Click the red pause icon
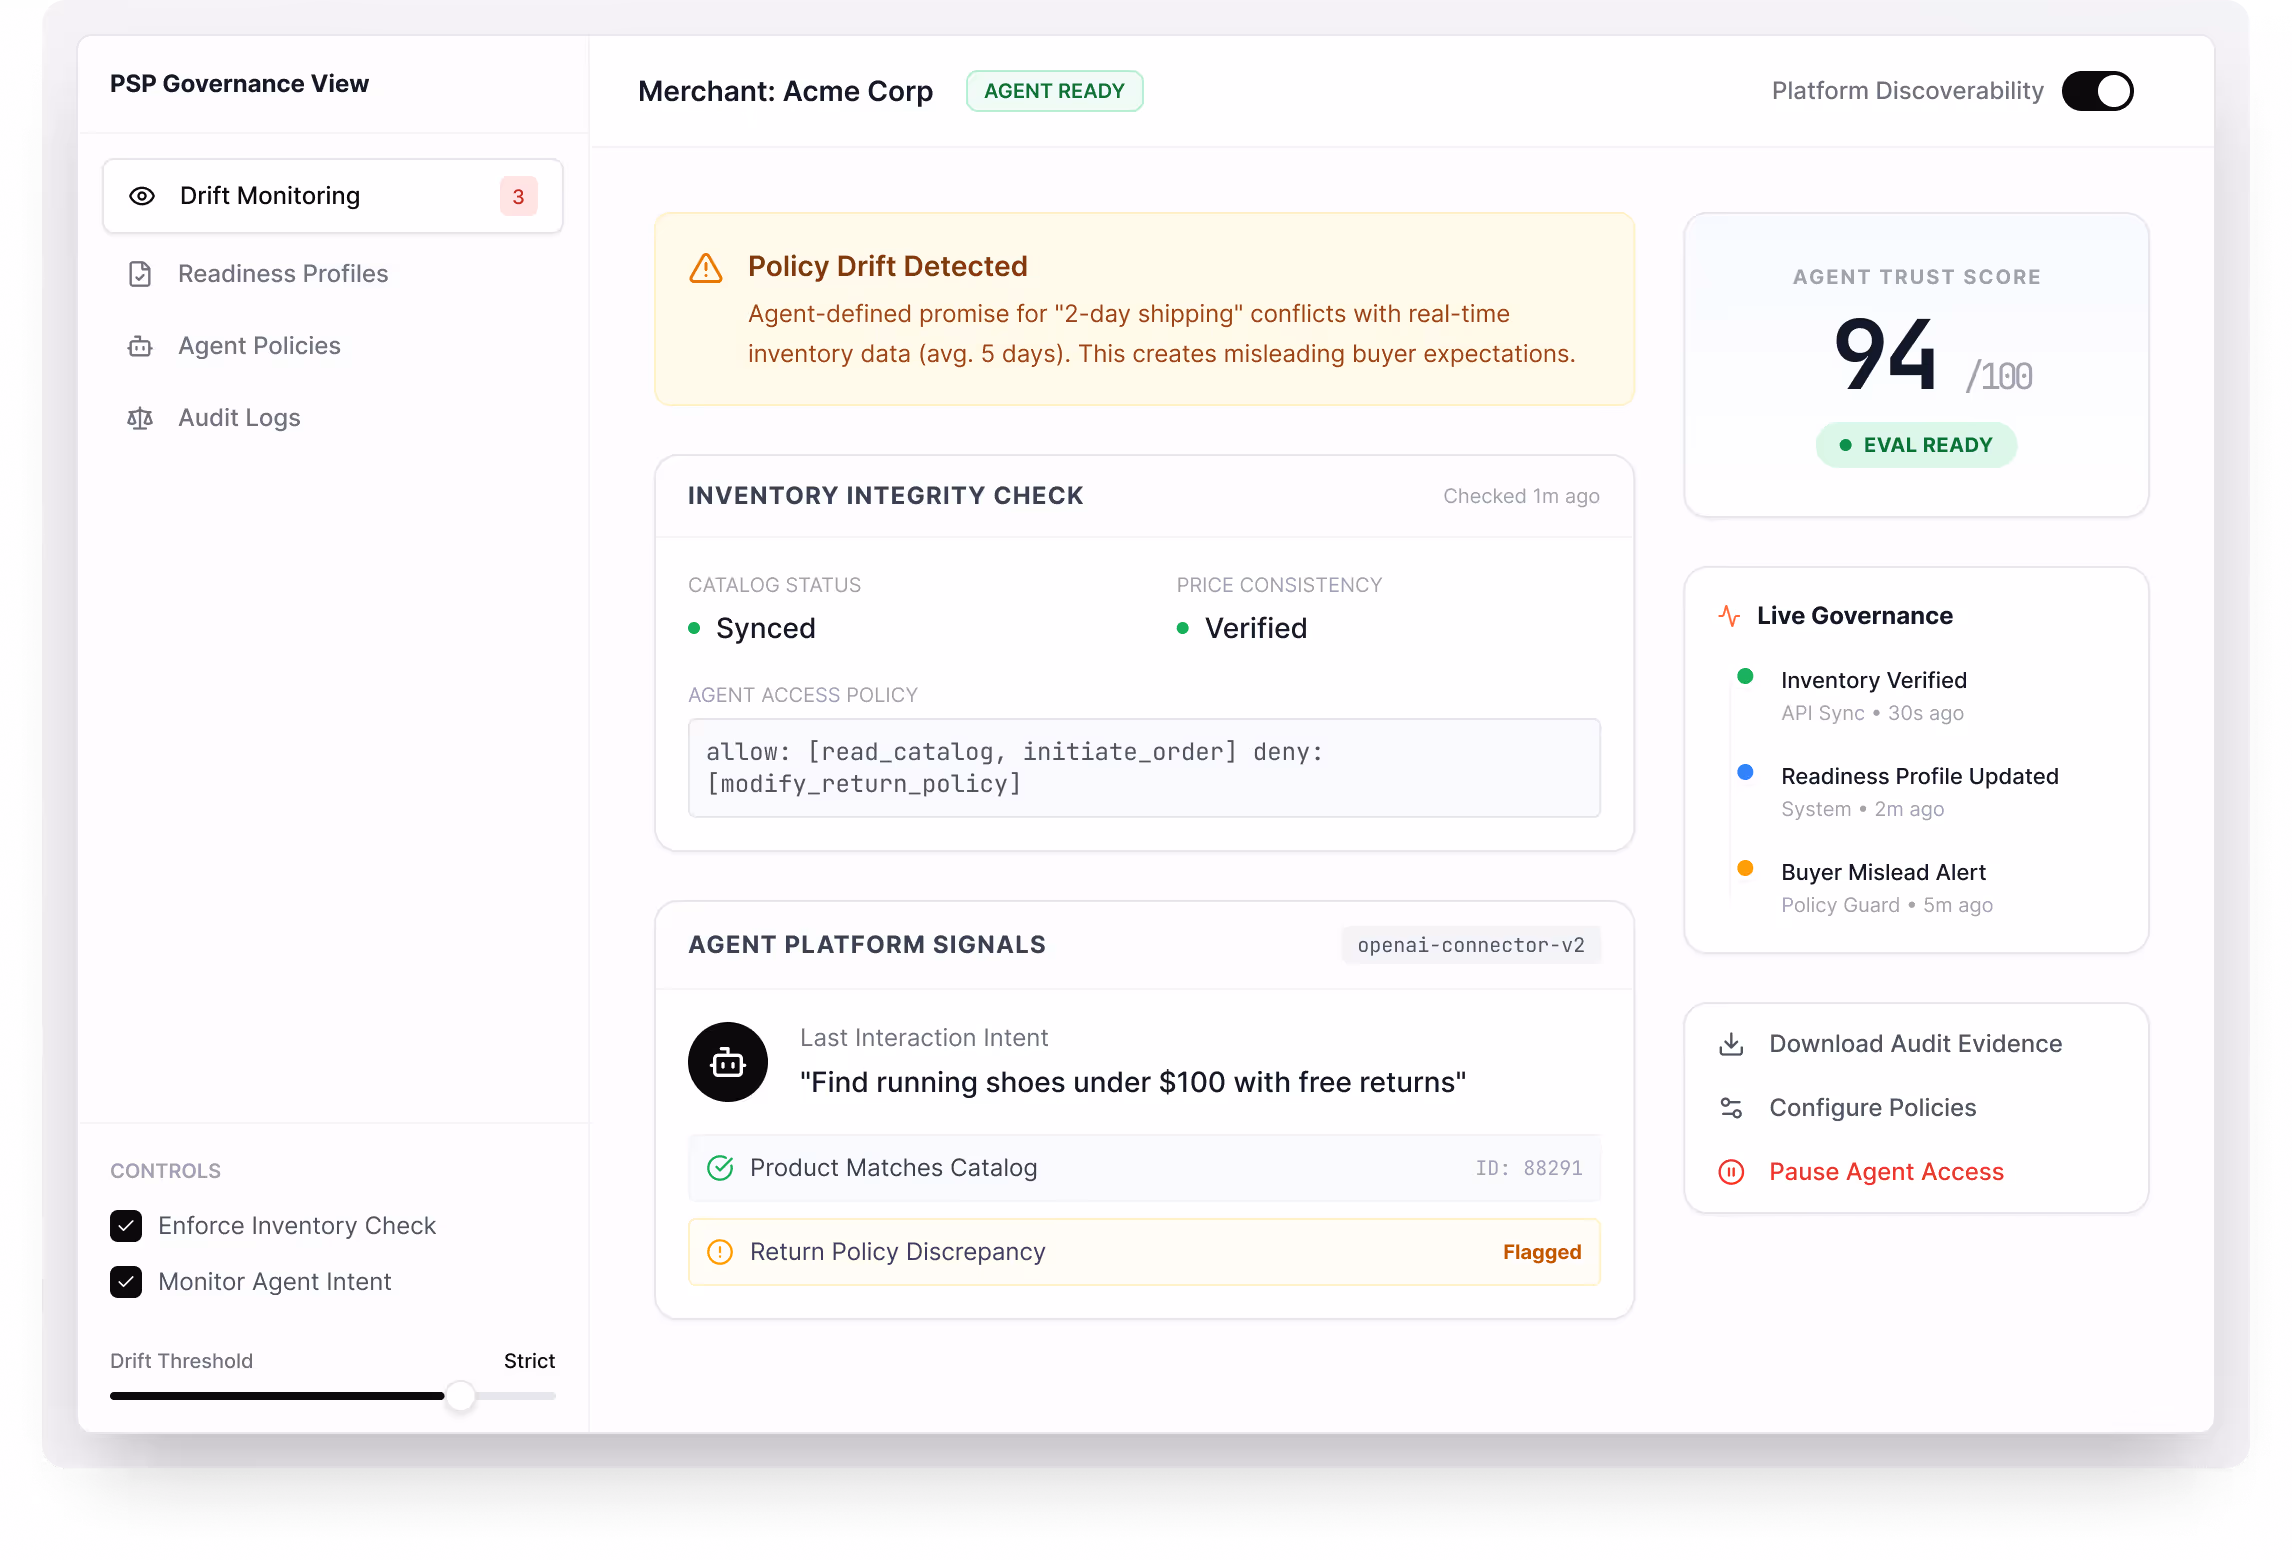The height and width of the screenshot is (1560, 2292). click(1731, 1172)
